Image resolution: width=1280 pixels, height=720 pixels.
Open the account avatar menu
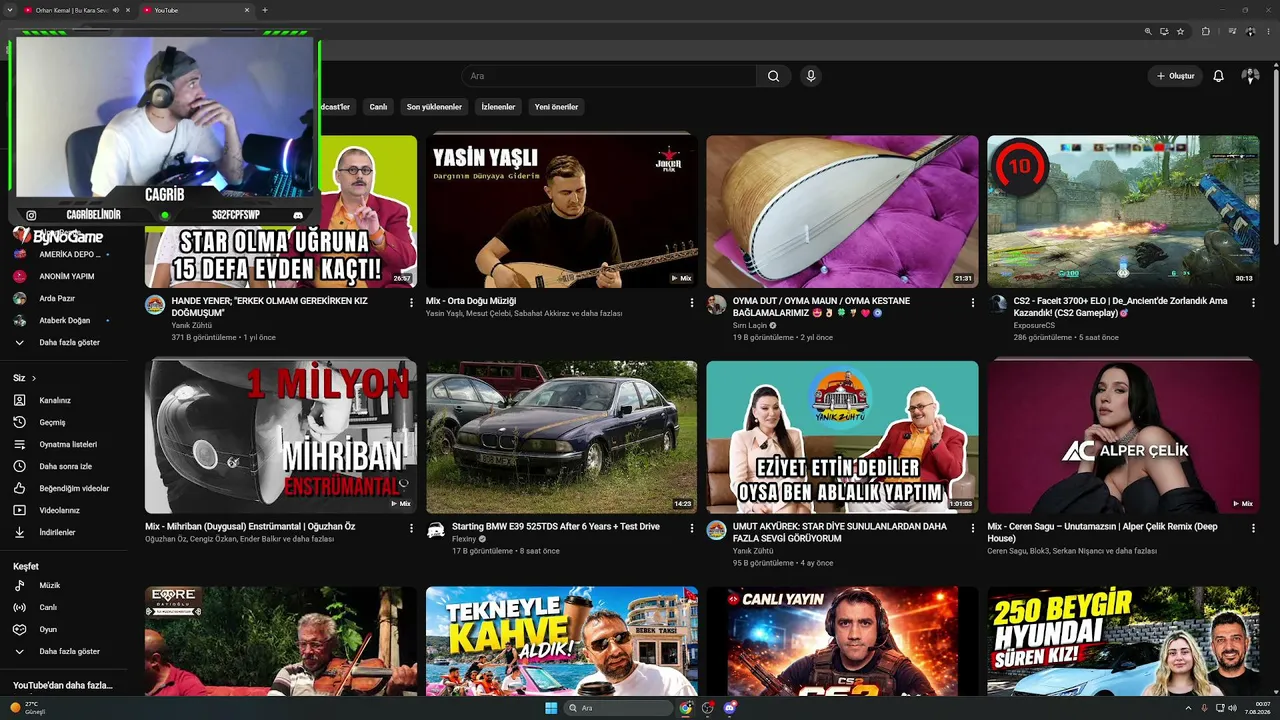click(x=1250, y=76)
